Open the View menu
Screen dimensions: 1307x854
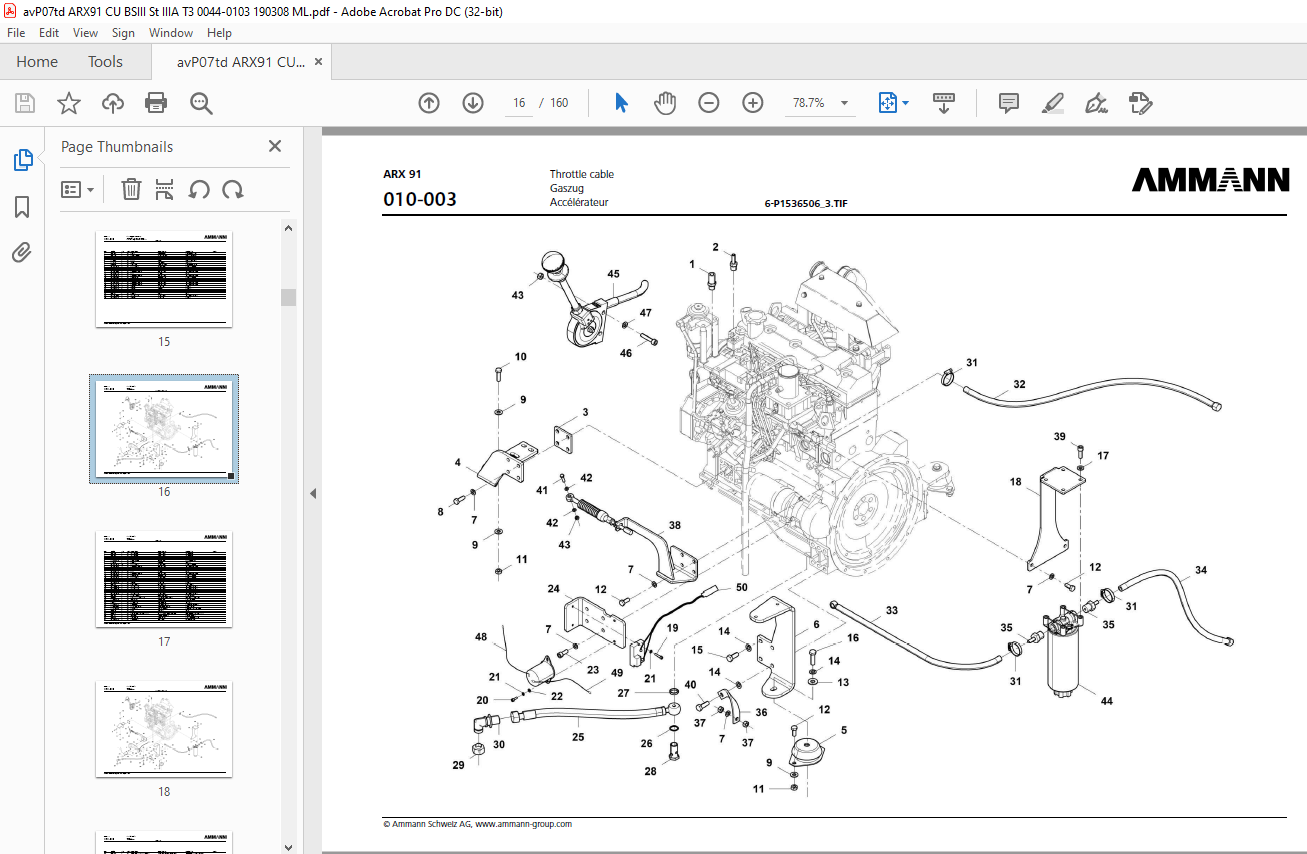(85, 33)
